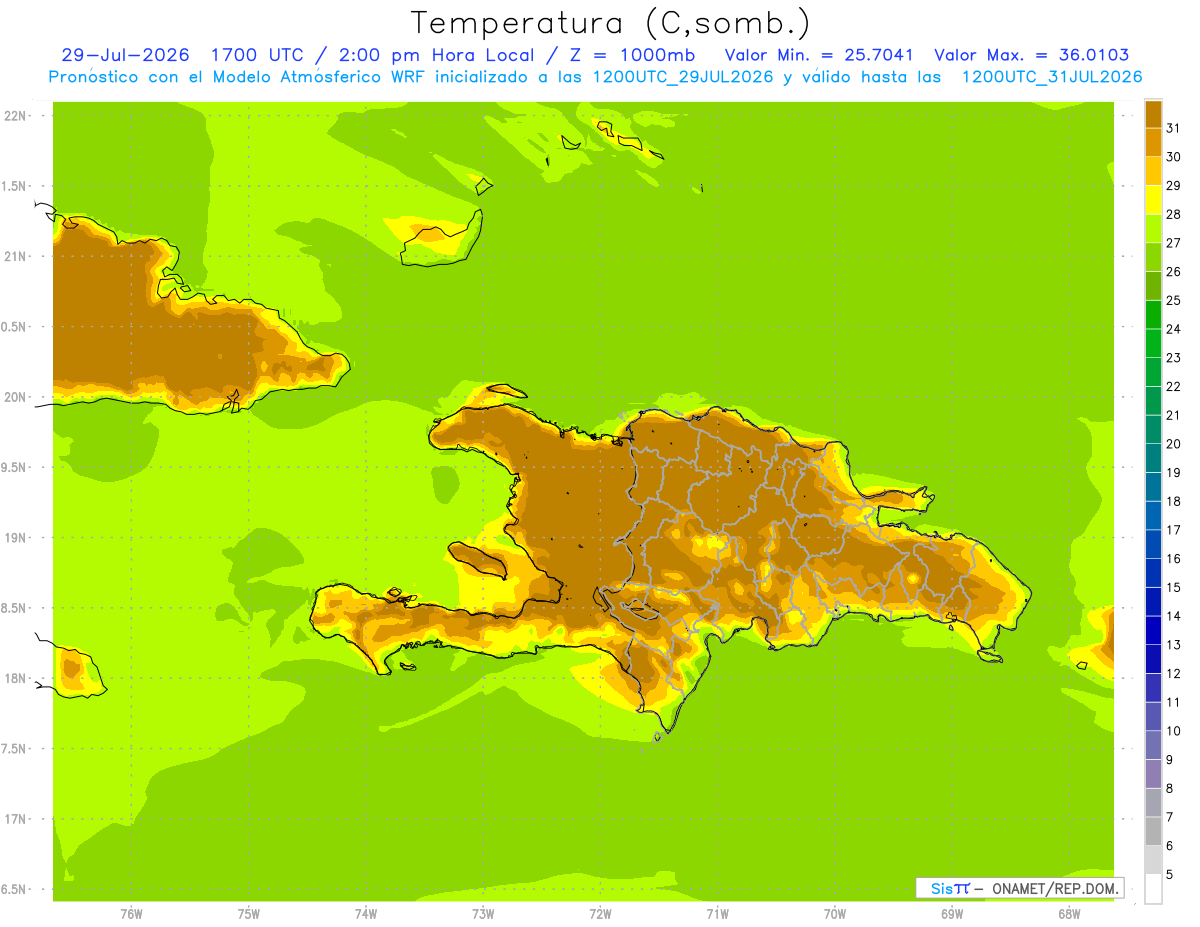
Task: Click the 15 label on the color scale
Action: point(1173,588)
